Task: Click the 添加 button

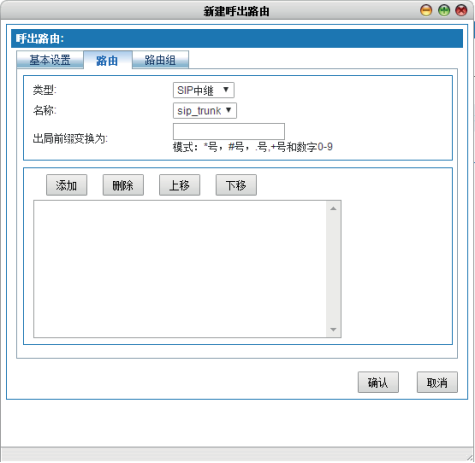Action: point(66,185)
